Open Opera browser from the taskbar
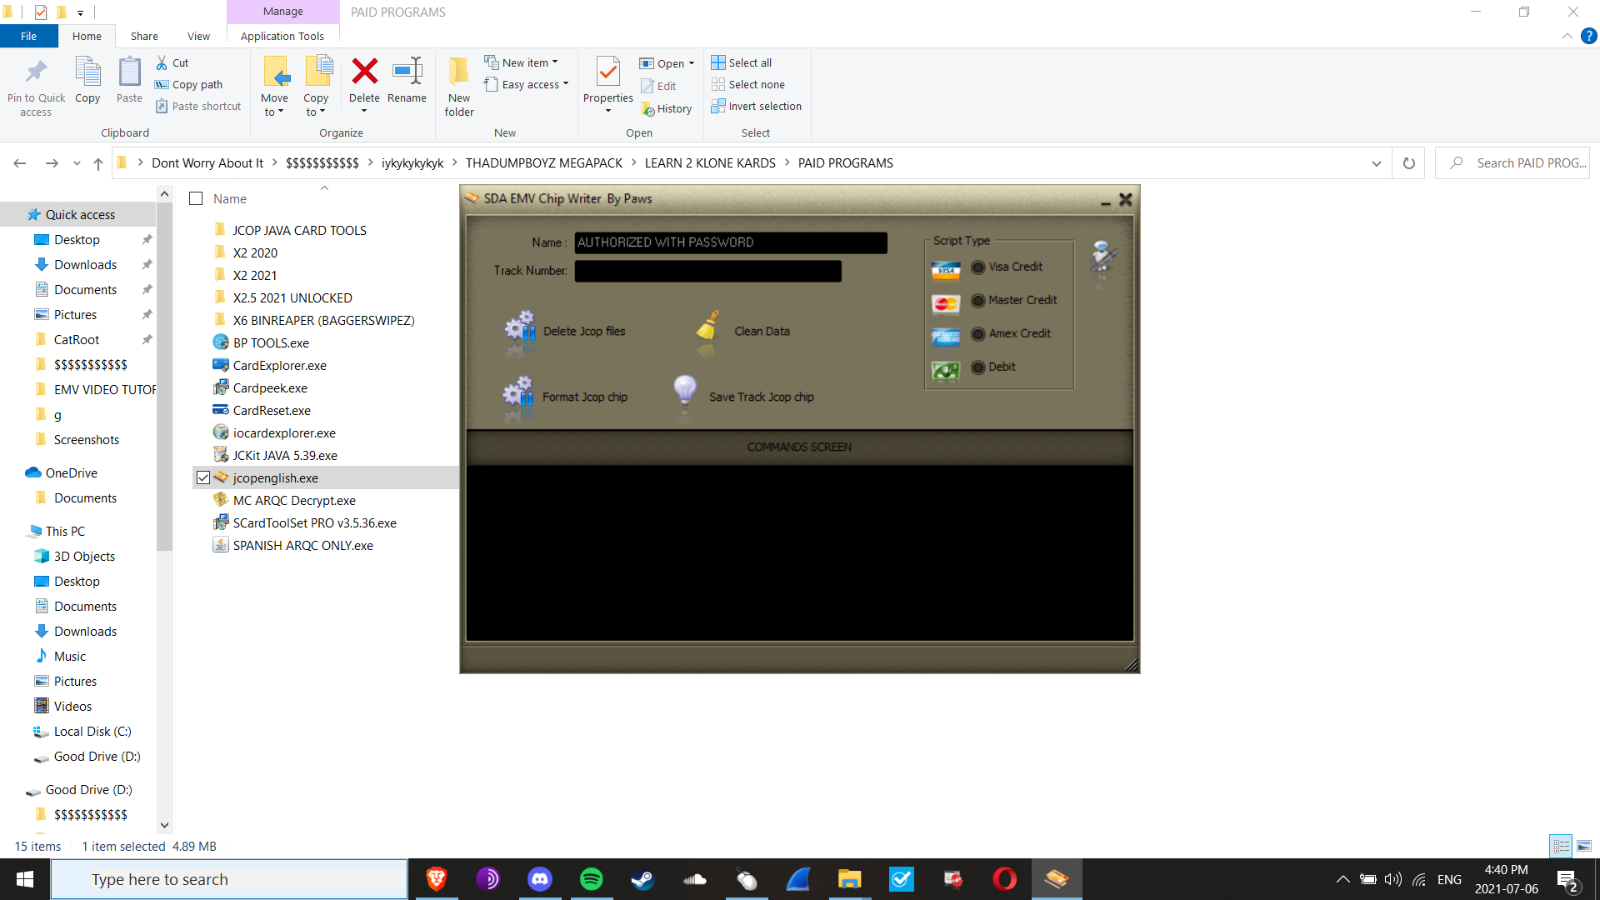Viewport: 1600px width, 900px height. (1005, 879)
